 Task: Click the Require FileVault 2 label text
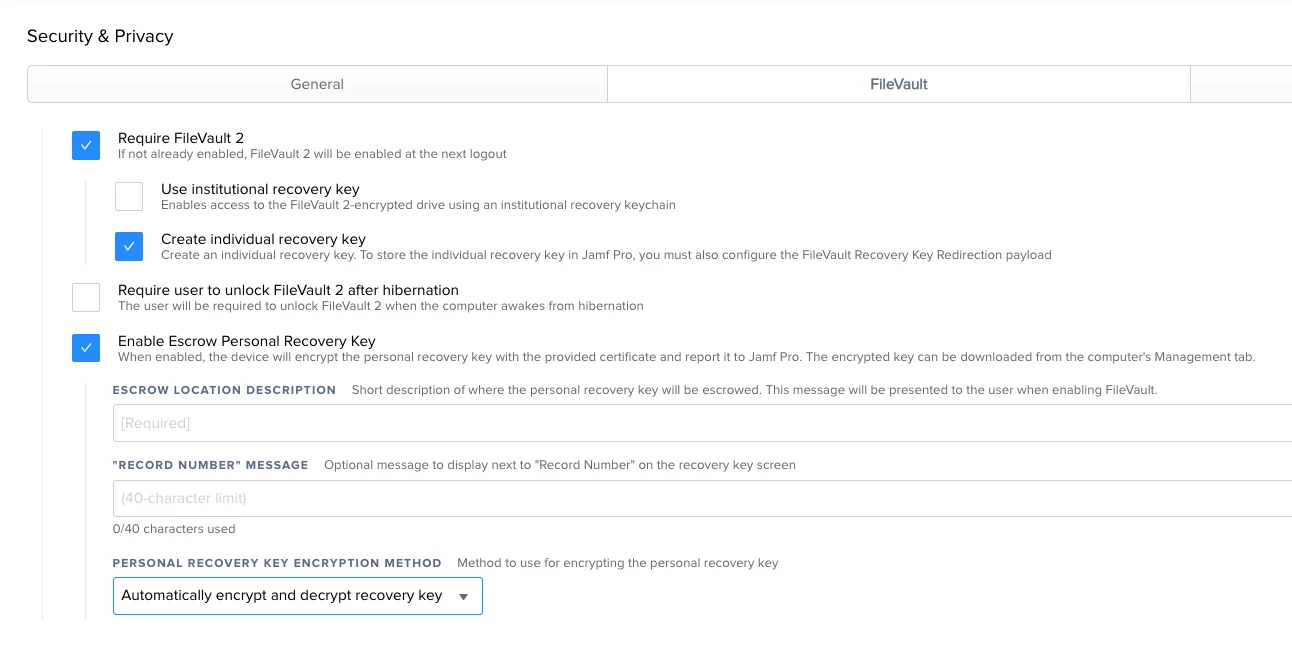click(x=181, y=138)
